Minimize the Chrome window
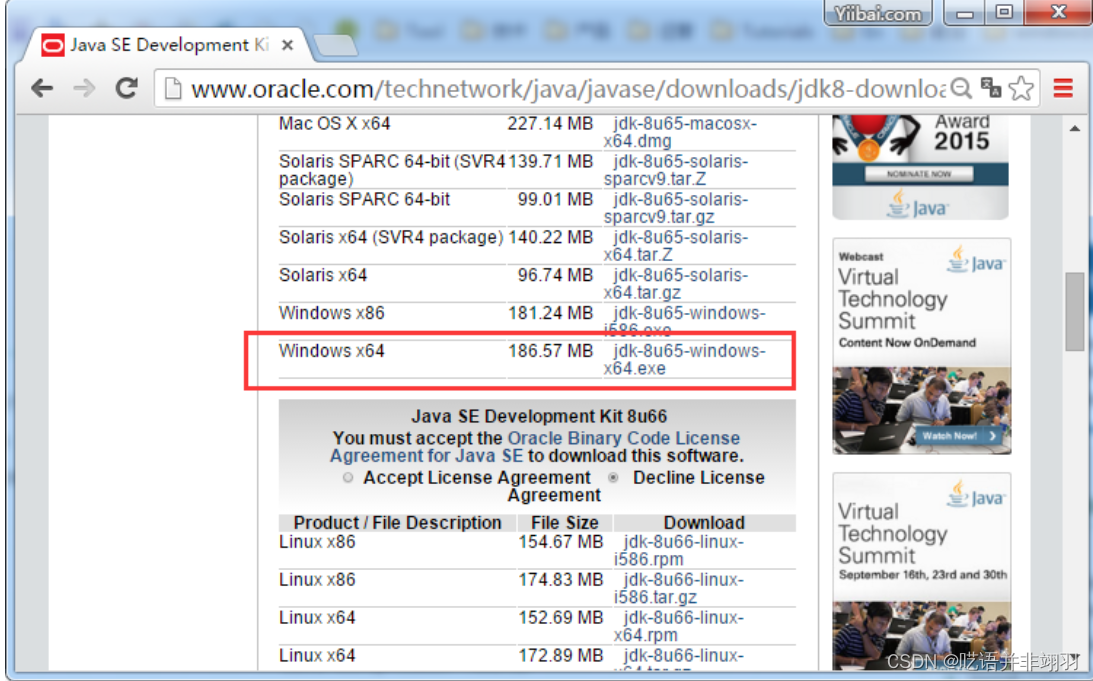Screen dimensions: 1093x681 (x=965, y=13)
